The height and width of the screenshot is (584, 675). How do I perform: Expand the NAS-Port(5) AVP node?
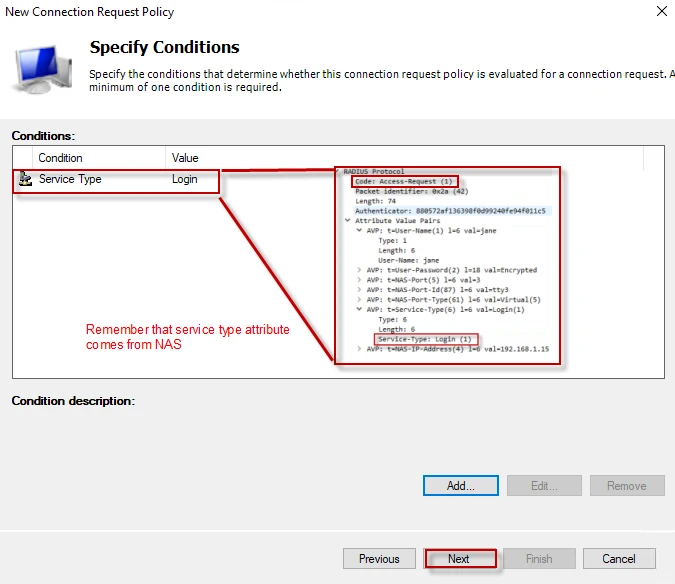(359, 280)
